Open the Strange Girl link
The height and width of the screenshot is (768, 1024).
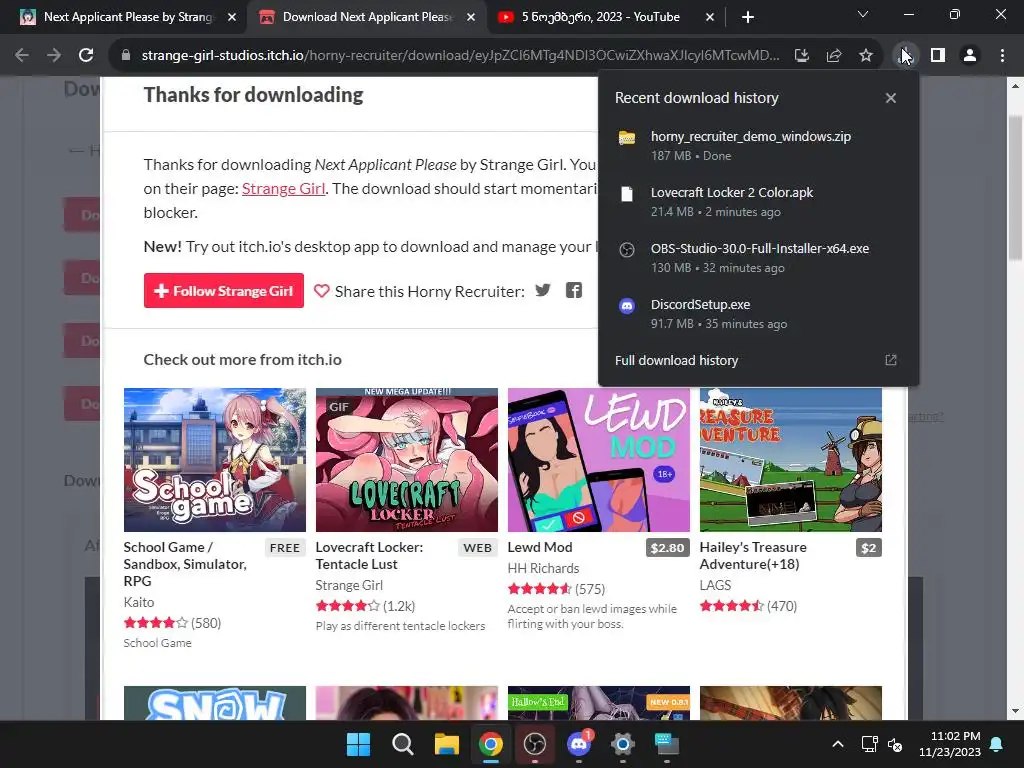[x=283, y=189]
